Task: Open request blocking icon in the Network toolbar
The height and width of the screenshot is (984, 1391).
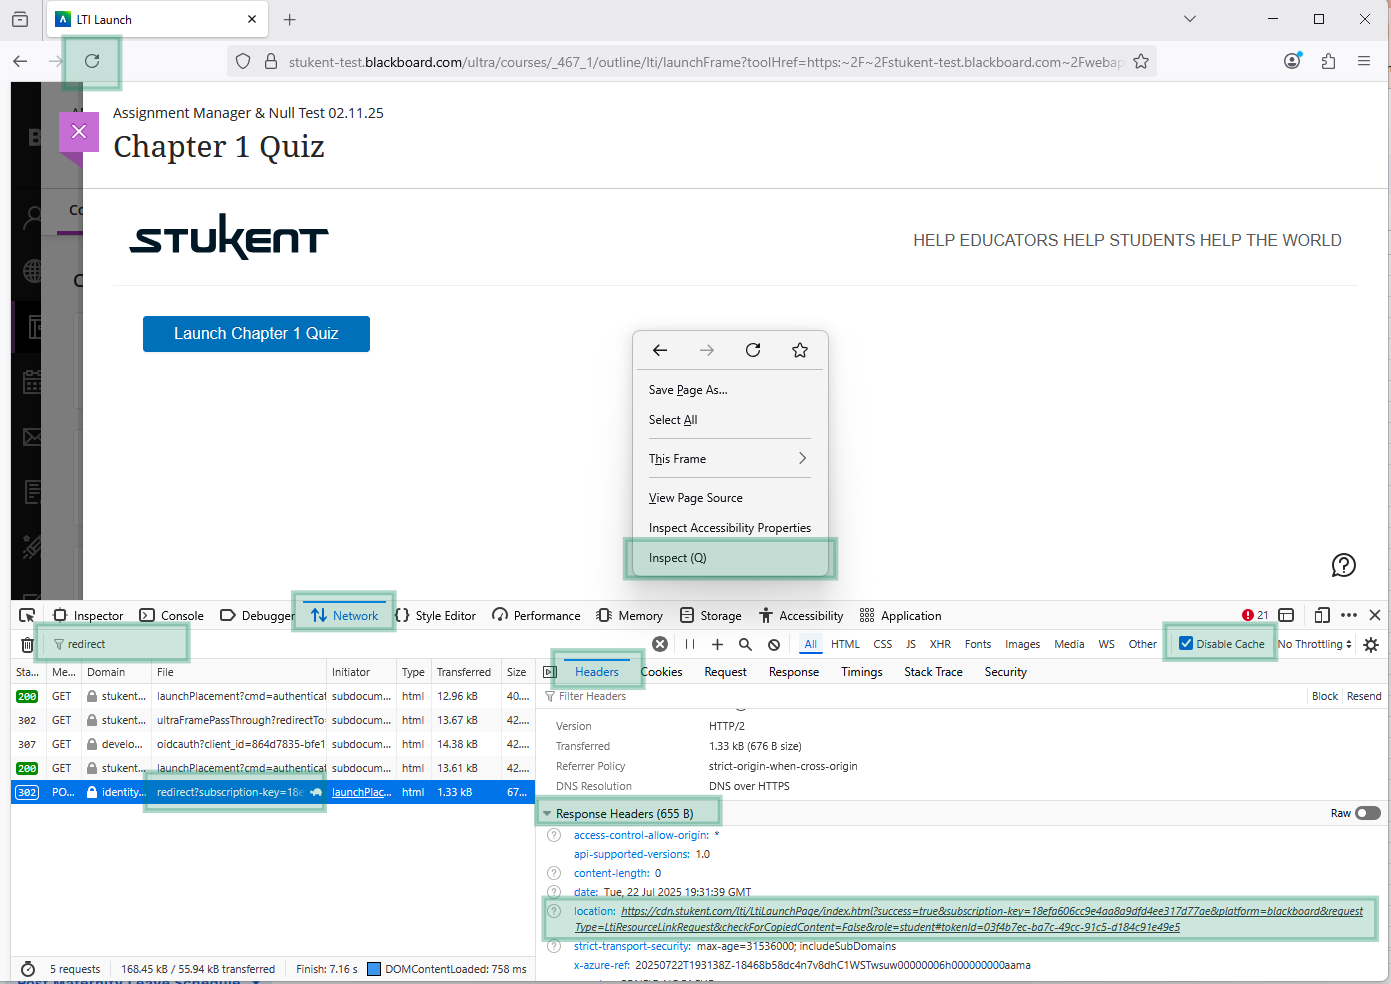Action: [x=774, y=644]
